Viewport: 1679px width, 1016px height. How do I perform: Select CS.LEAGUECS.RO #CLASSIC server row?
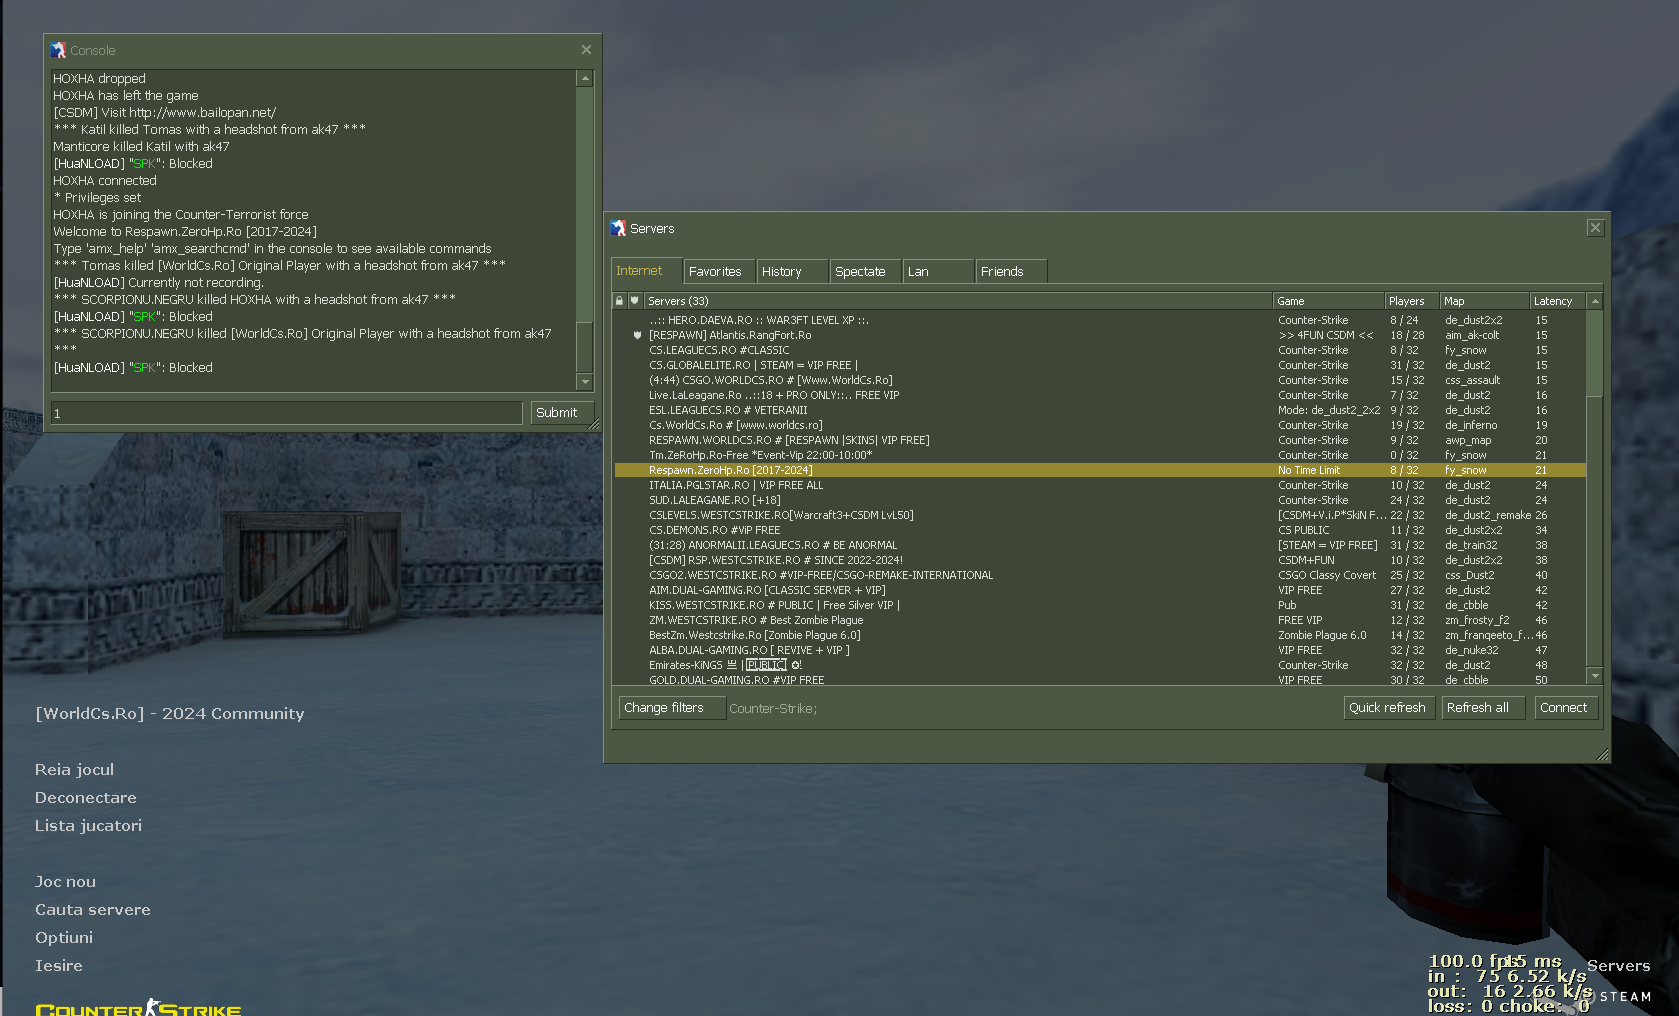tap(1100, 350)
